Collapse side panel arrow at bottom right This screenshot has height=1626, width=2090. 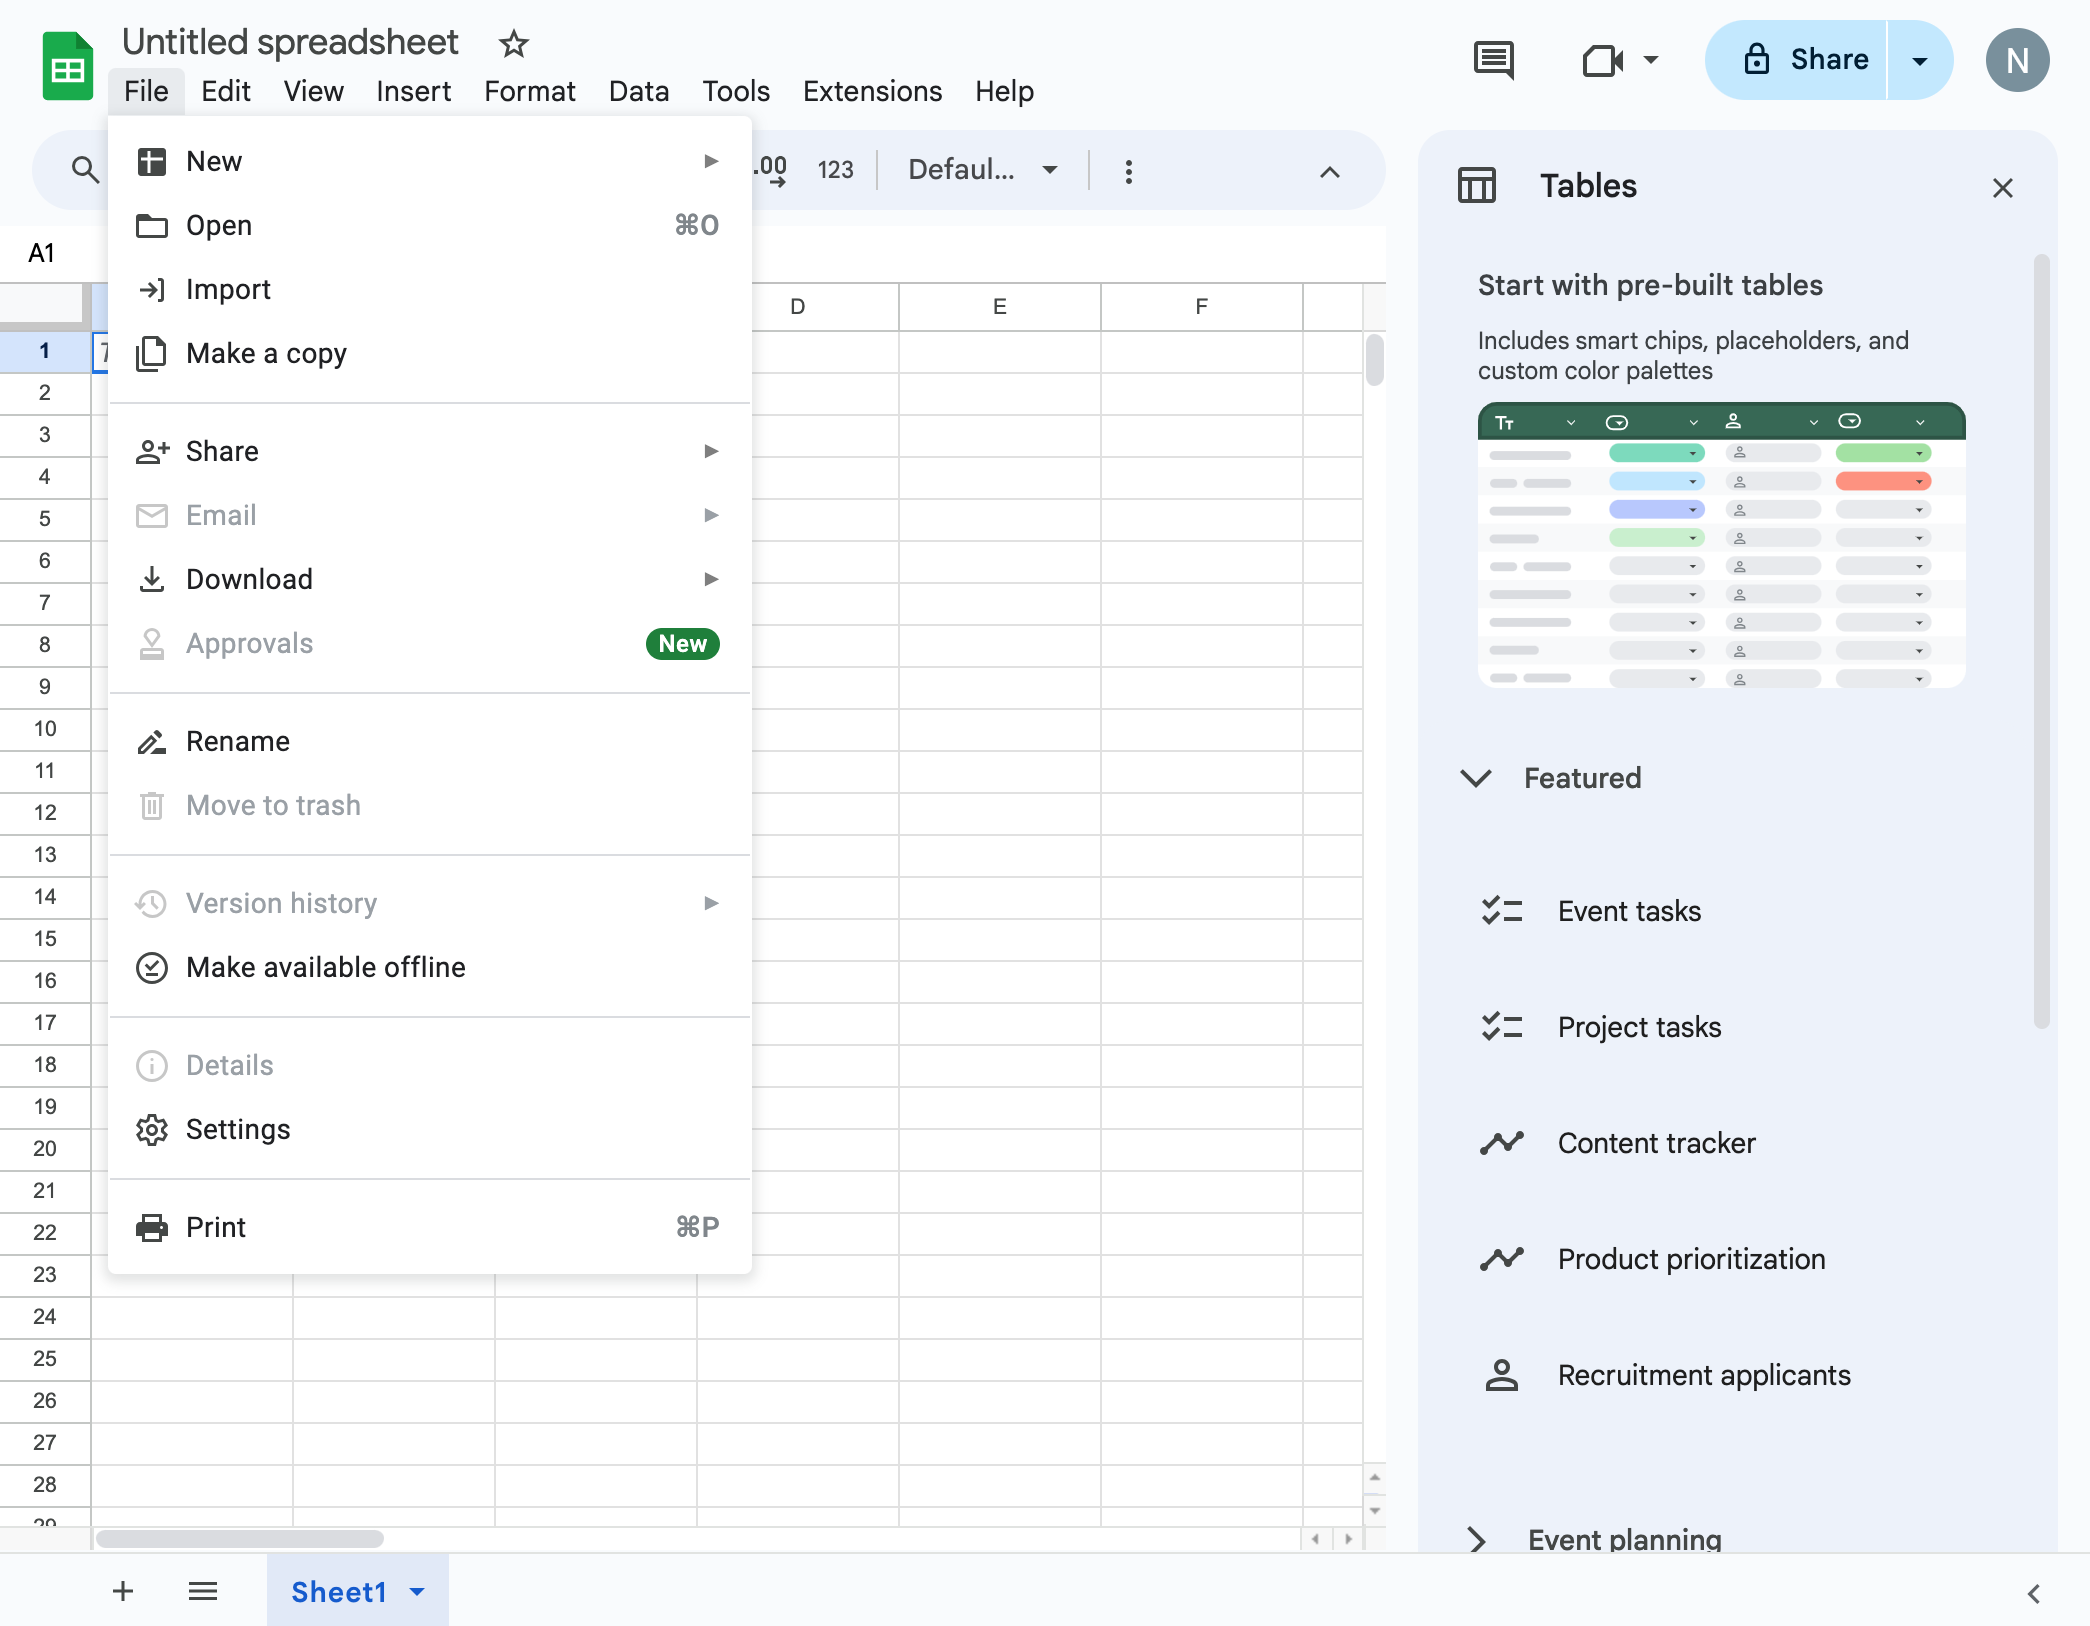click(2033, 1593)
